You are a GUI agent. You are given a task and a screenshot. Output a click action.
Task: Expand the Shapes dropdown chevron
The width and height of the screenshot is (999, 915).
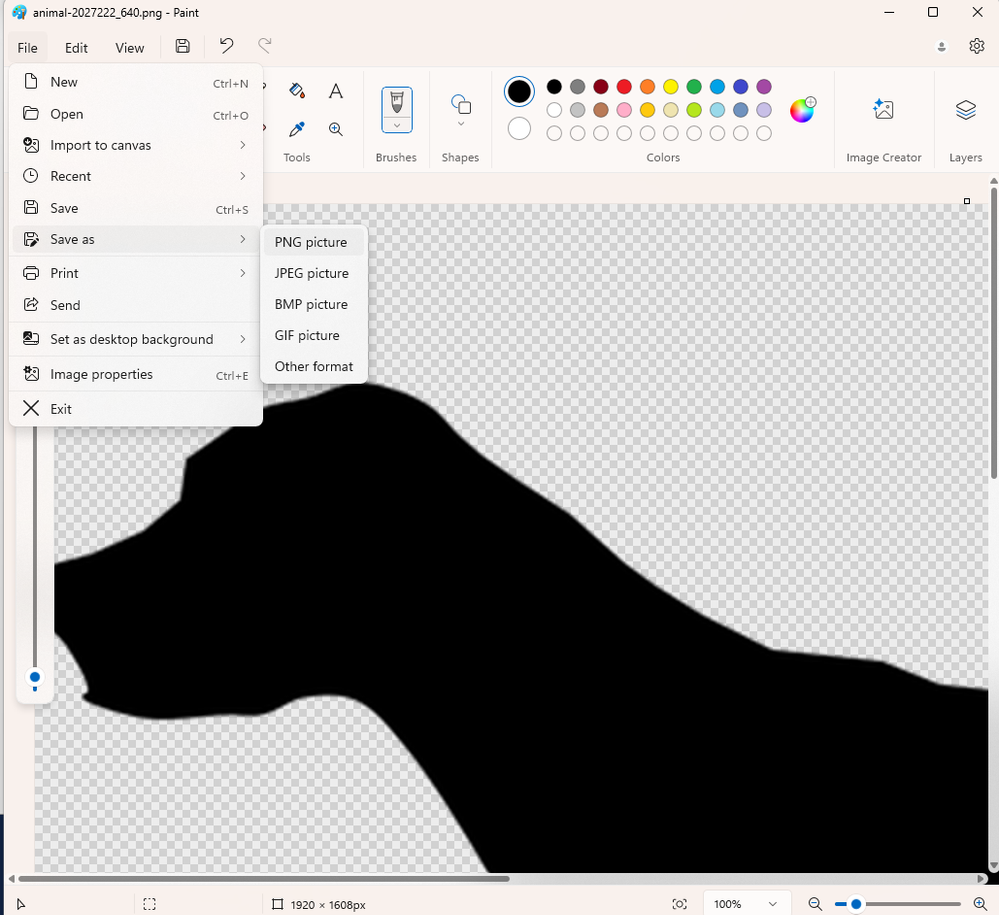pyautogui.click(x=461, y=124)
